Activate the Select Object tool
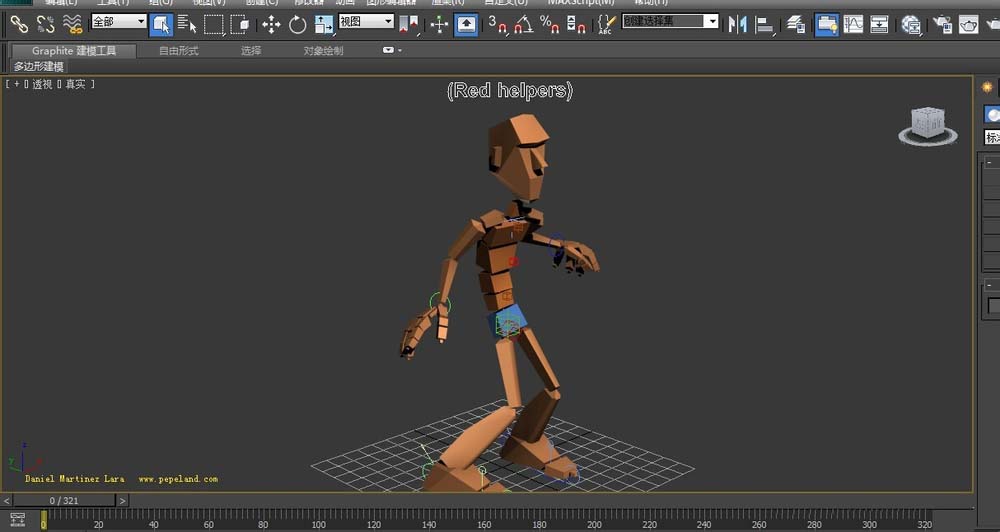This screenshot has height=532, width=1000. pos(161,24)
